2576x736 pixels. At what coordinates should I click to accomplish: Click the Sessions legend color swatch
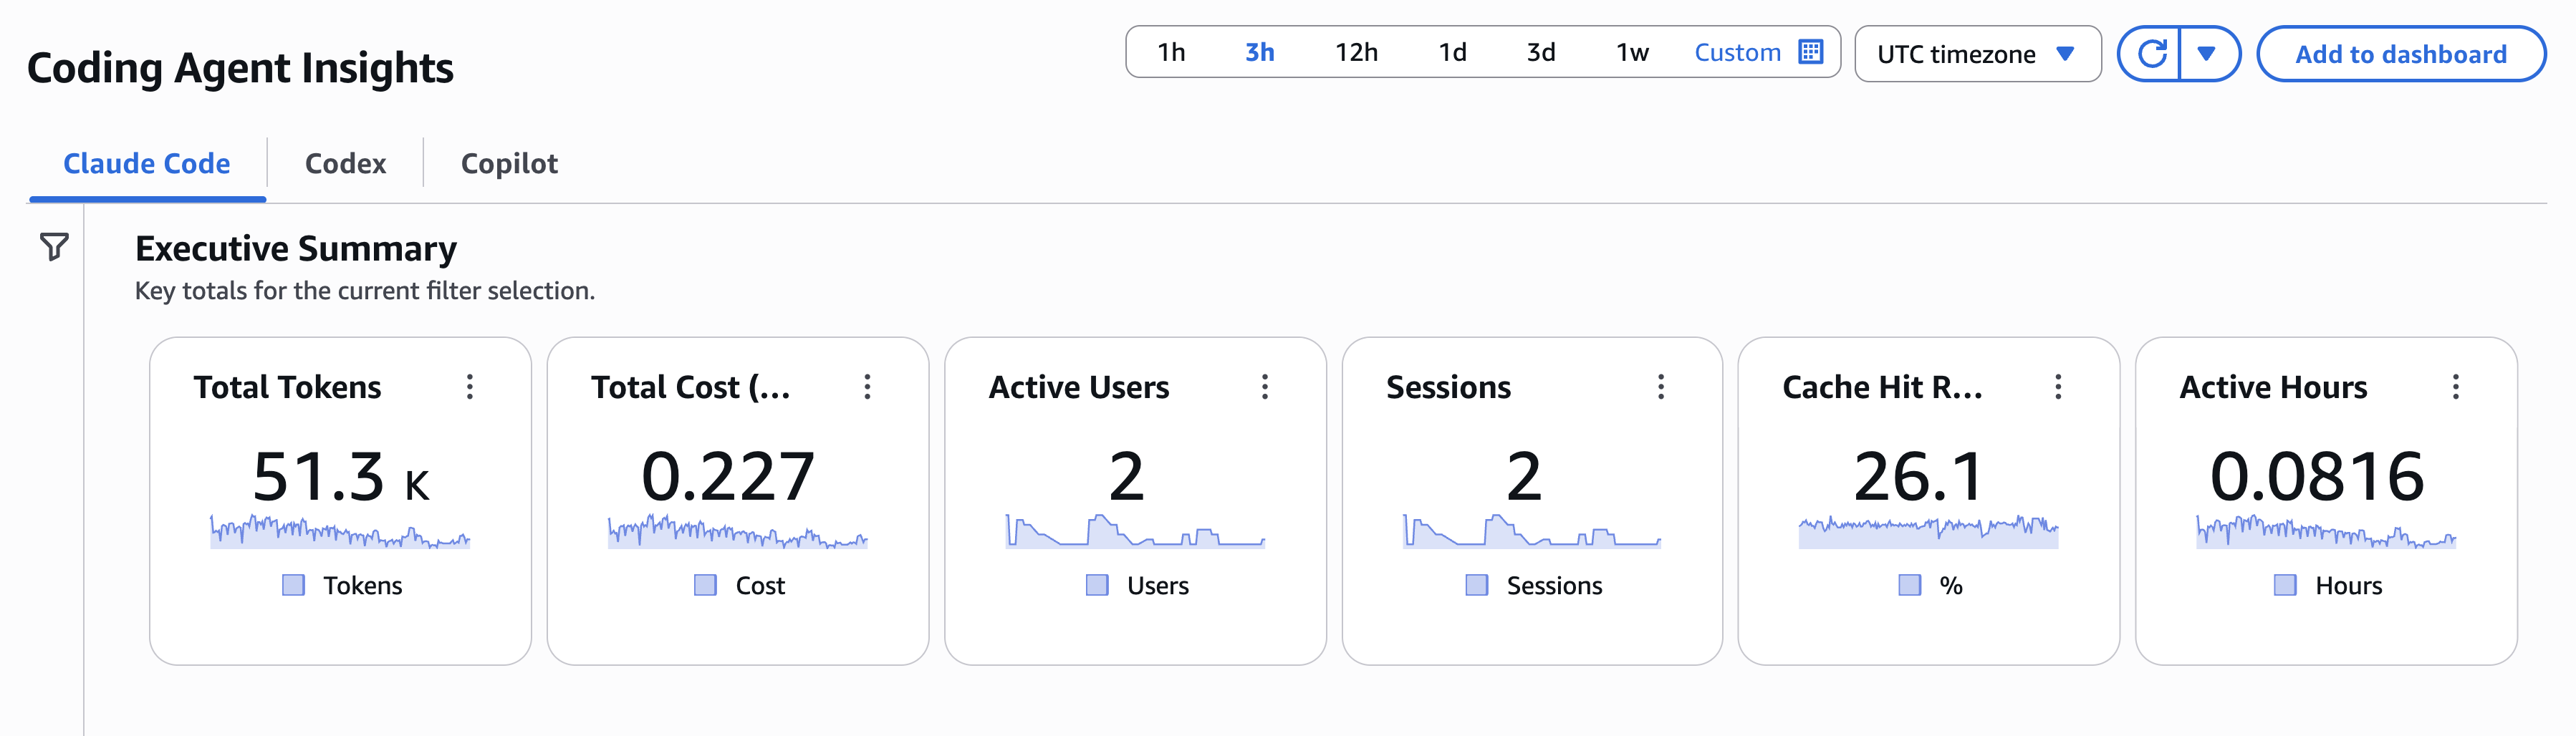[1476, 585]
